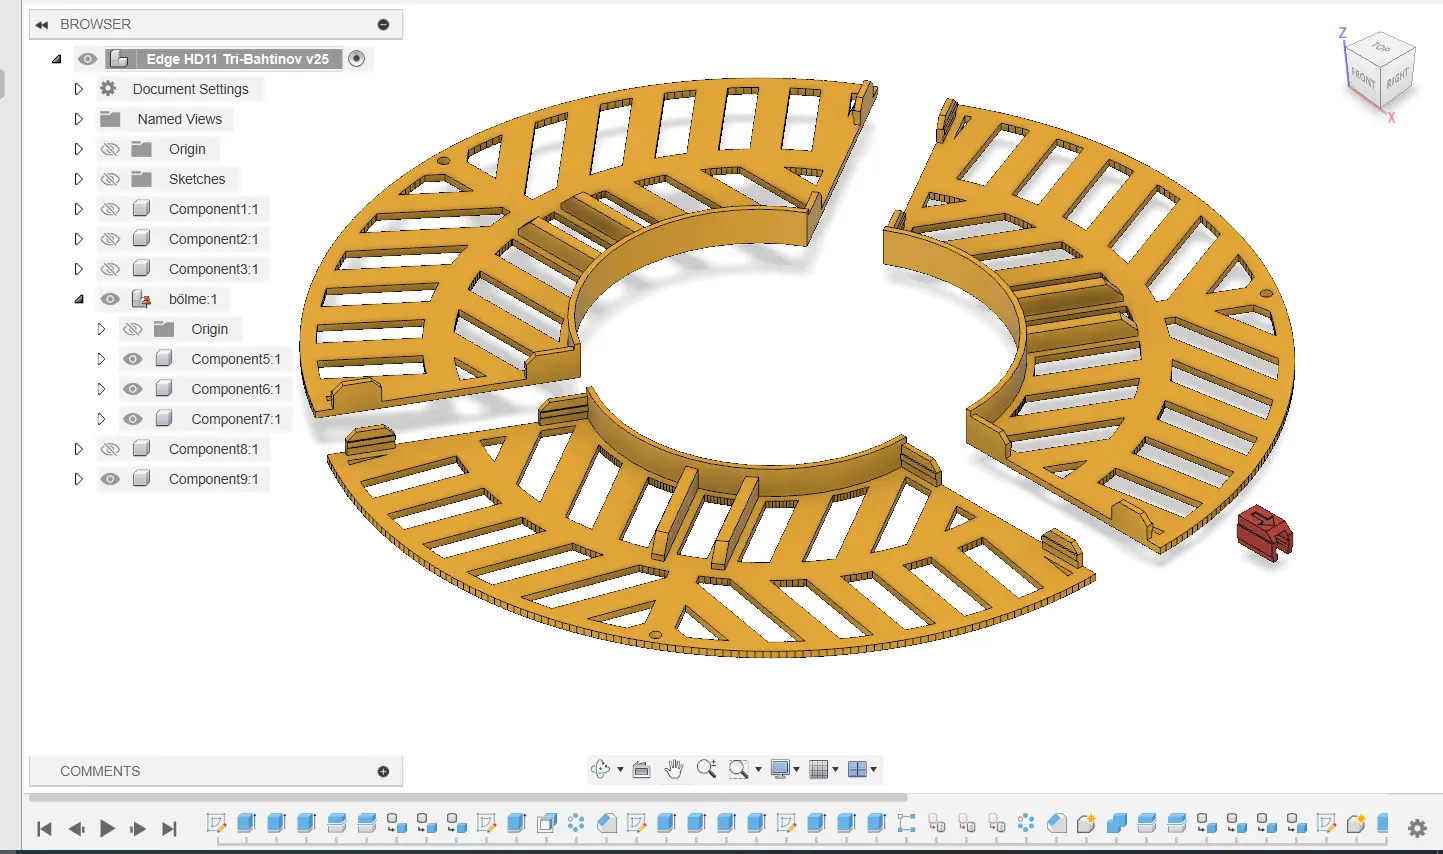Step forward one feature in timeline
The width and height of the screenshot is (1443, 854).
click(138, 828)
